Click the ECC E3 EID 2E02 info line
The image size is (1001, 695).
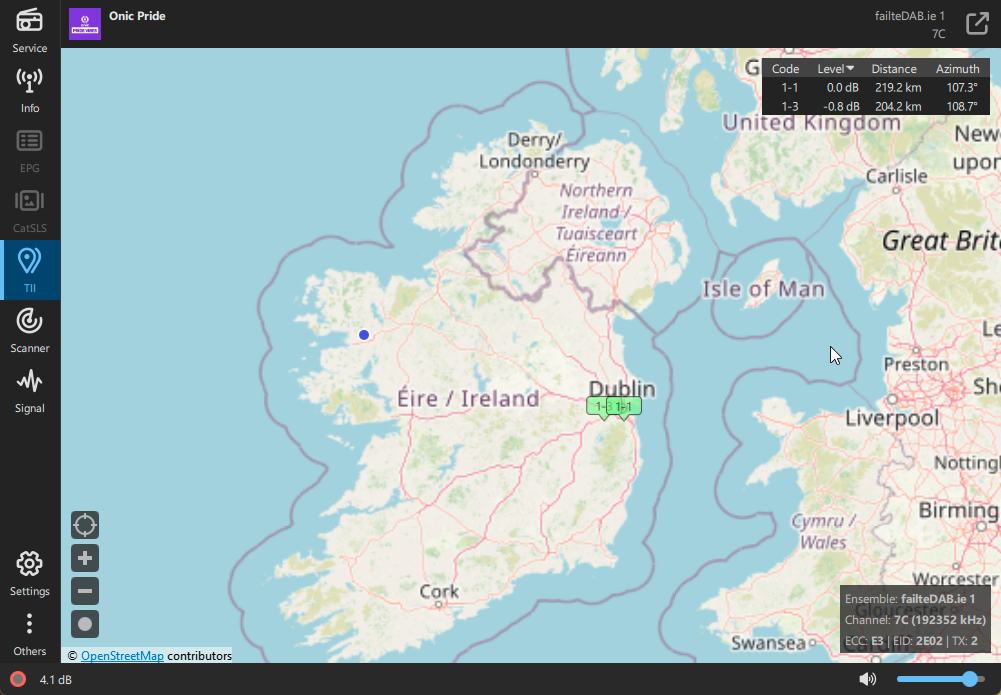pos(911,641)
